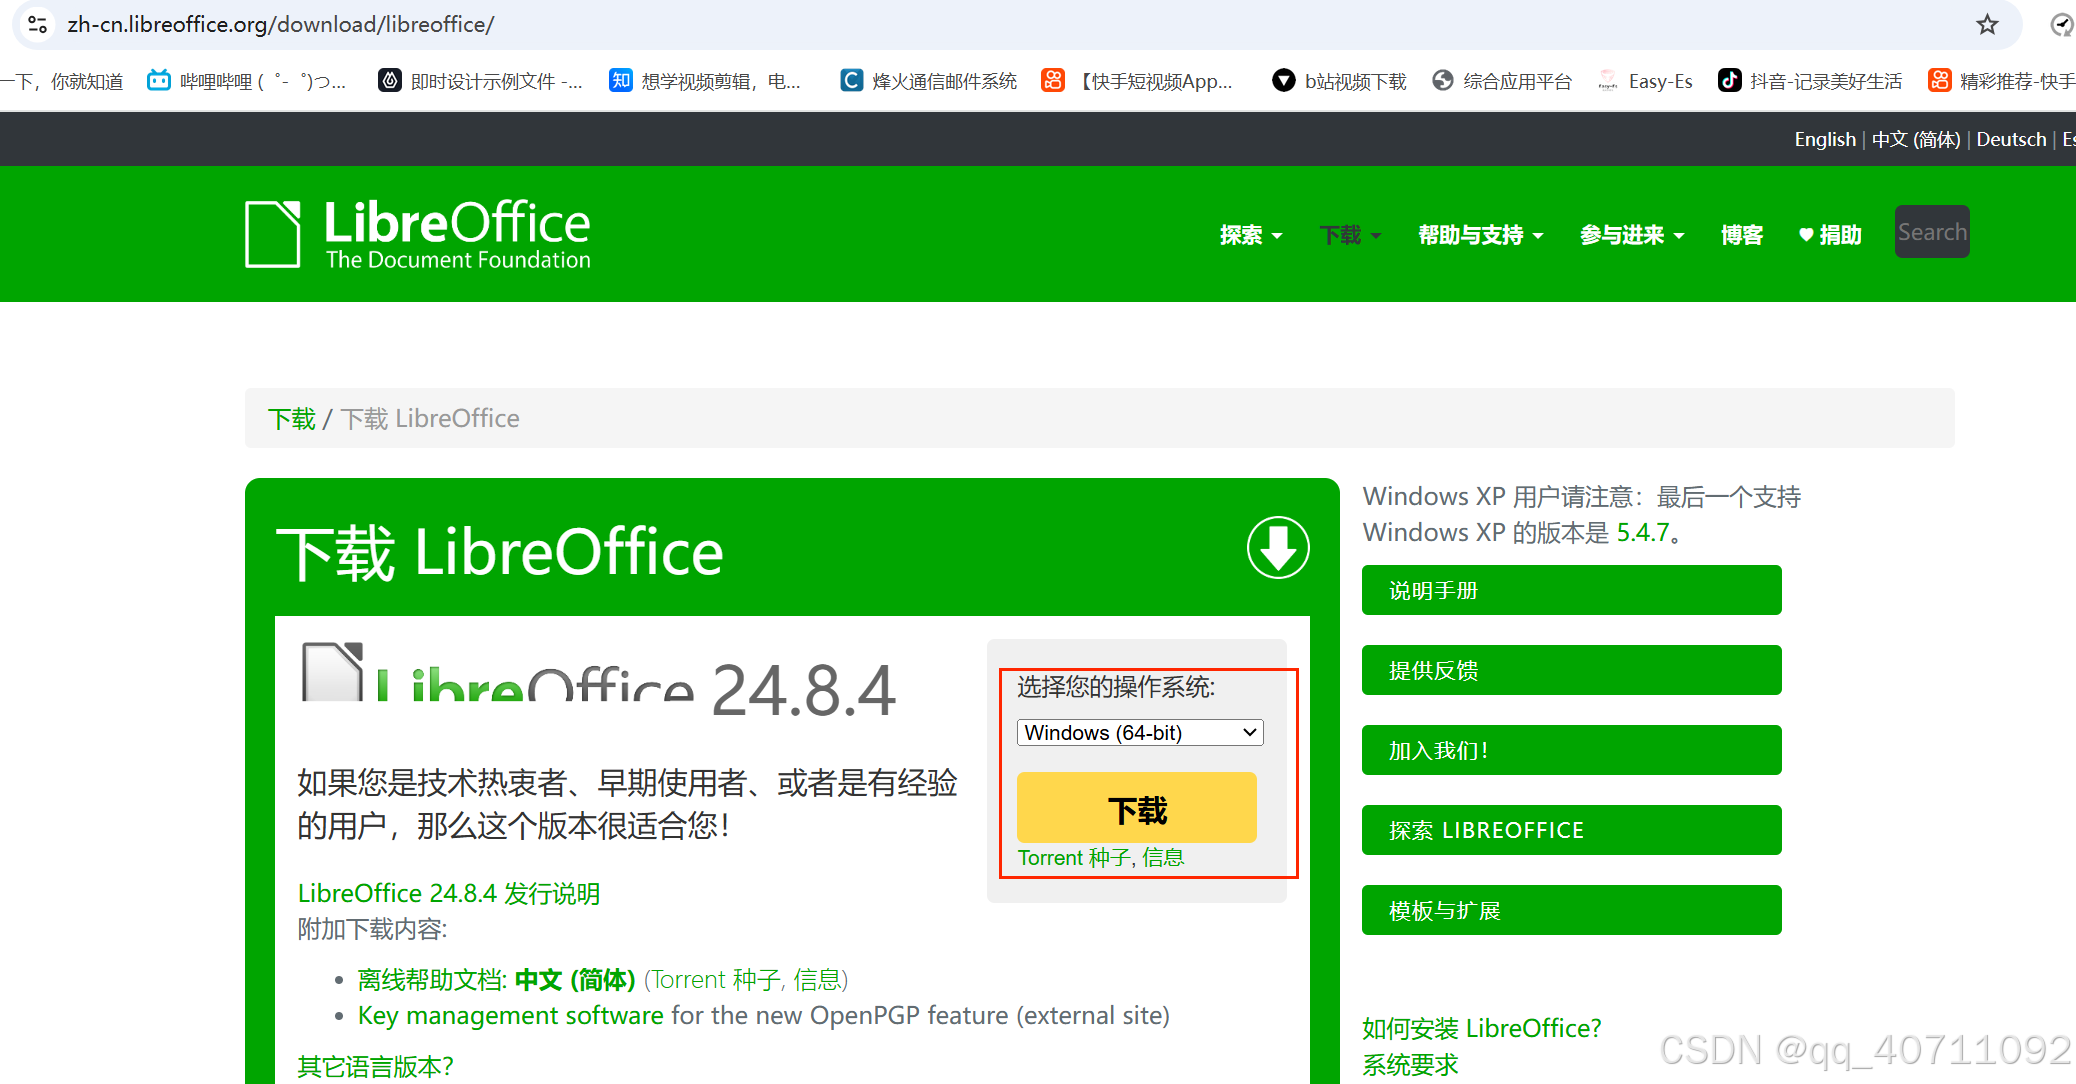Open the 想学视频剪辑 Zhihu bookmark
The width and height of the screenshot is (2076, 1084).
705,81
